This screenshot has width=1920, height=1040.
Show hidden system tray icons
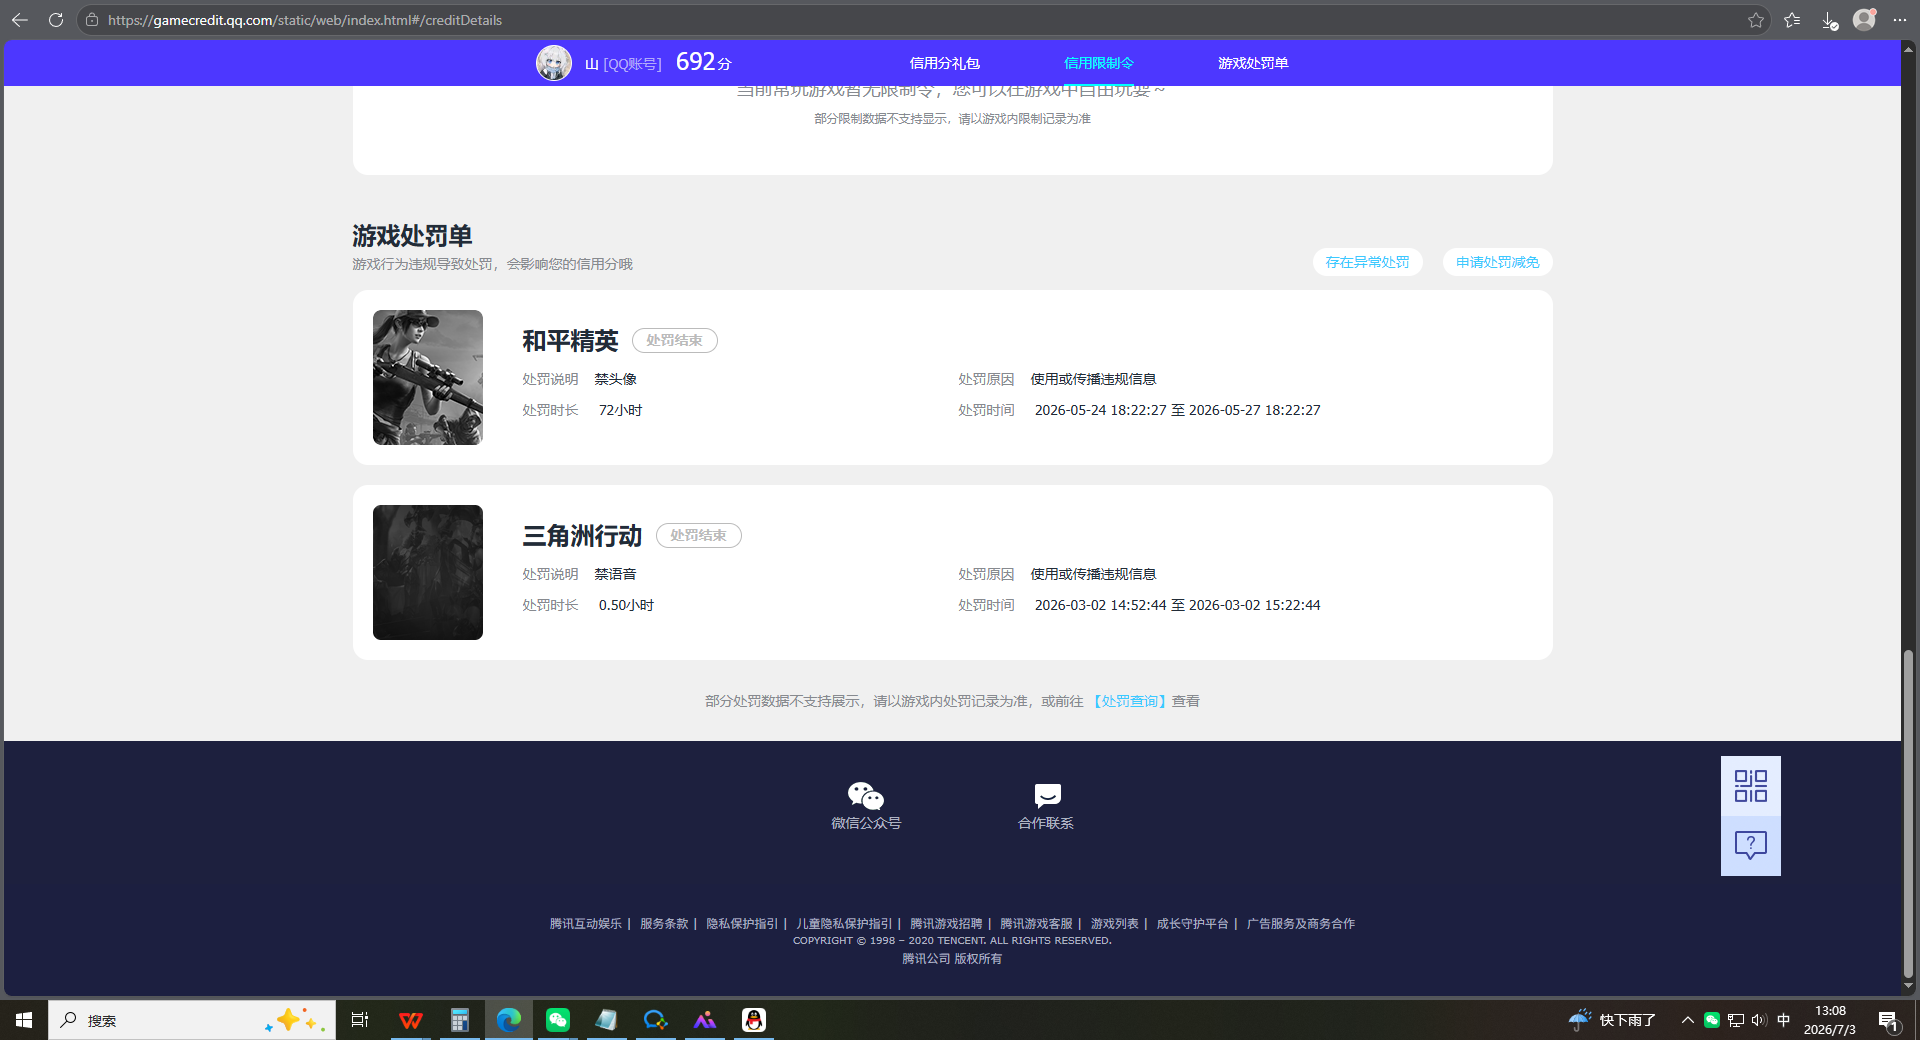[1687, 1020]
